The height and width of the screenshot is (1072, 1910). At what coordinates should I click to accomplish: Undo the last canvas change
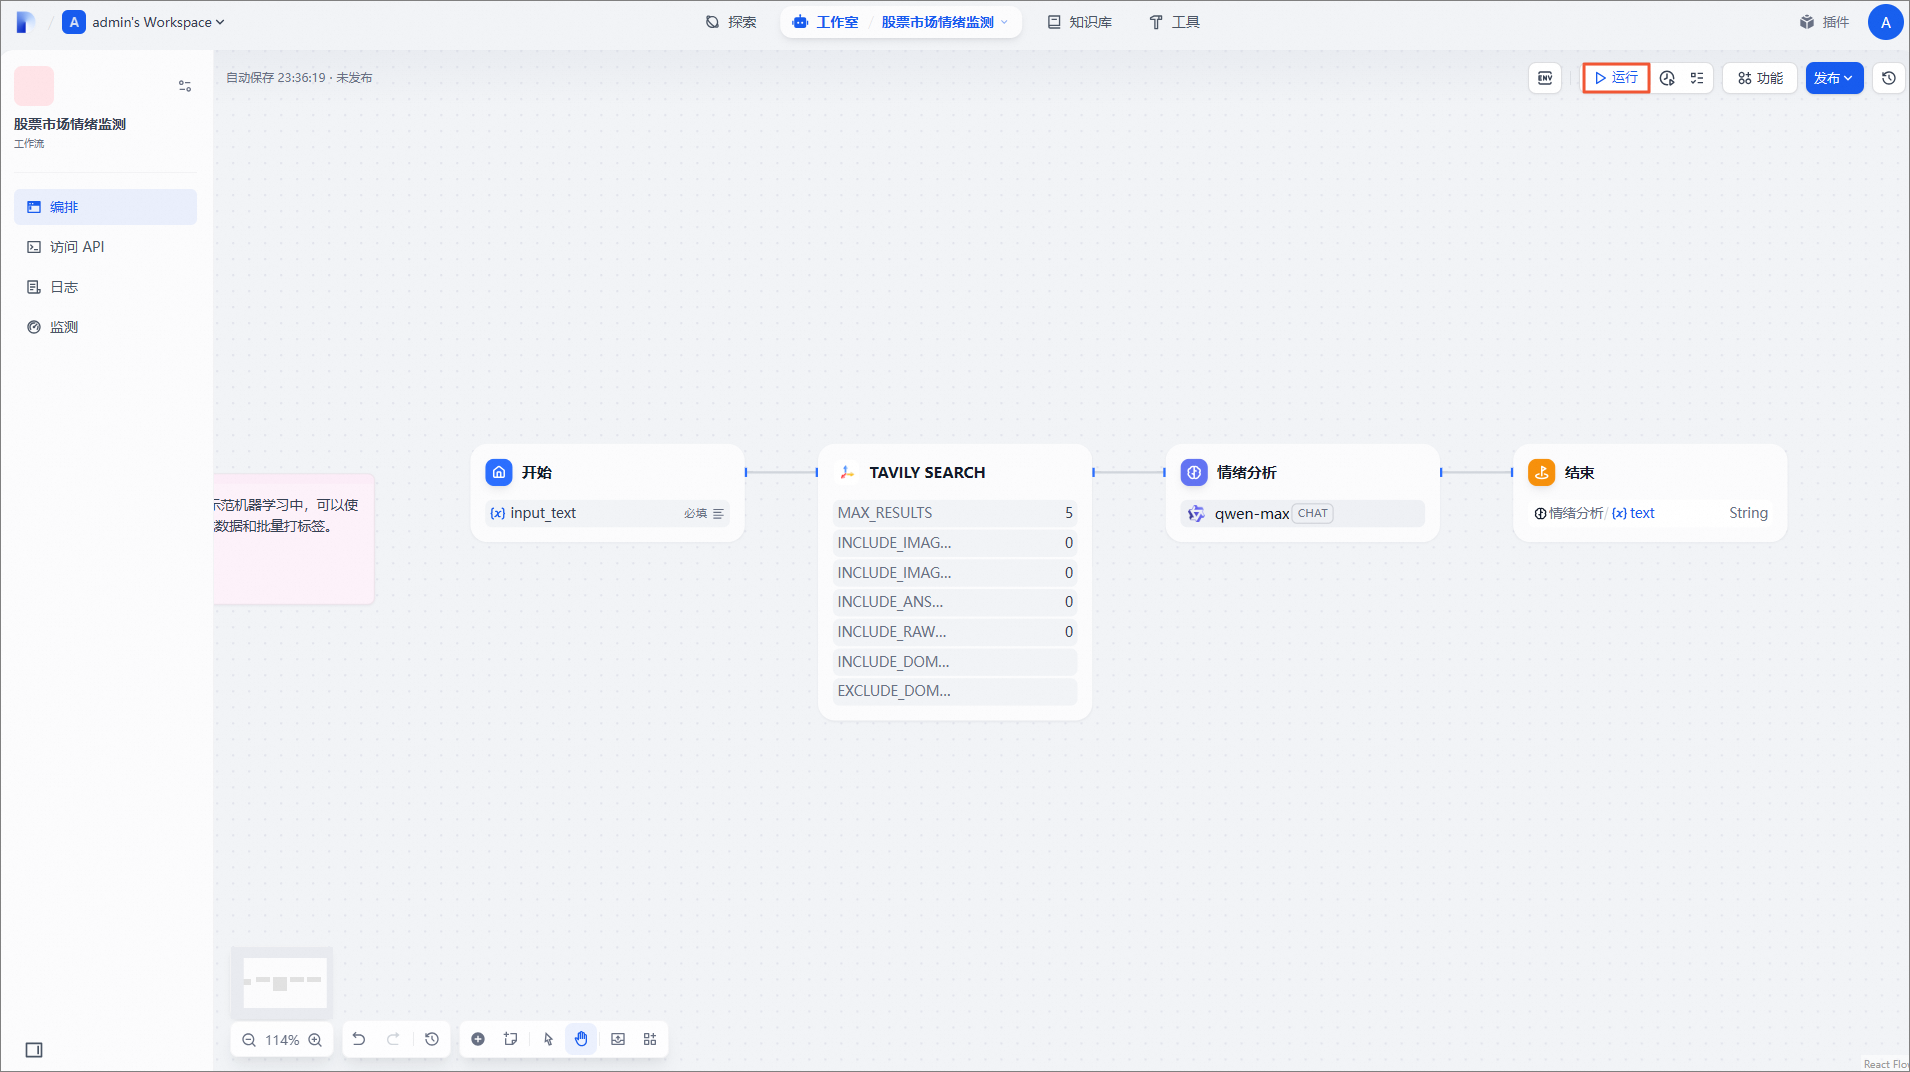coord(359,1039)
